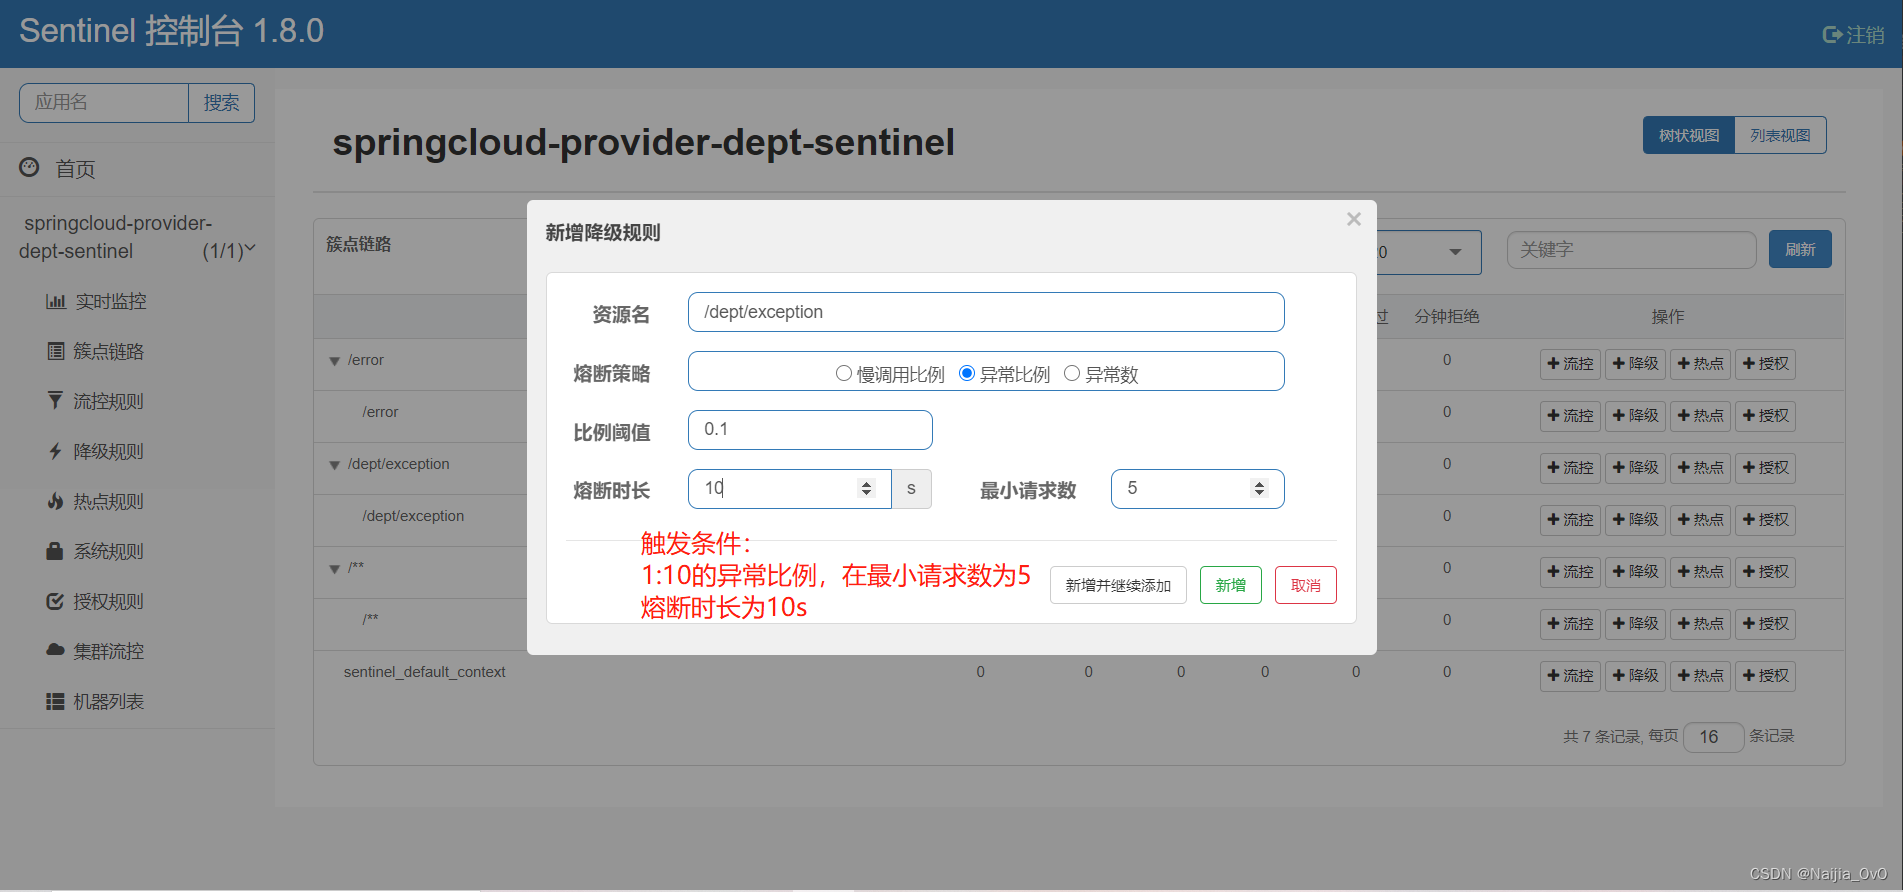Open 流控规则 flow rules
The height and width of the screenshot is (892, 1903).
pyautogui.click(x=96, y=401)
